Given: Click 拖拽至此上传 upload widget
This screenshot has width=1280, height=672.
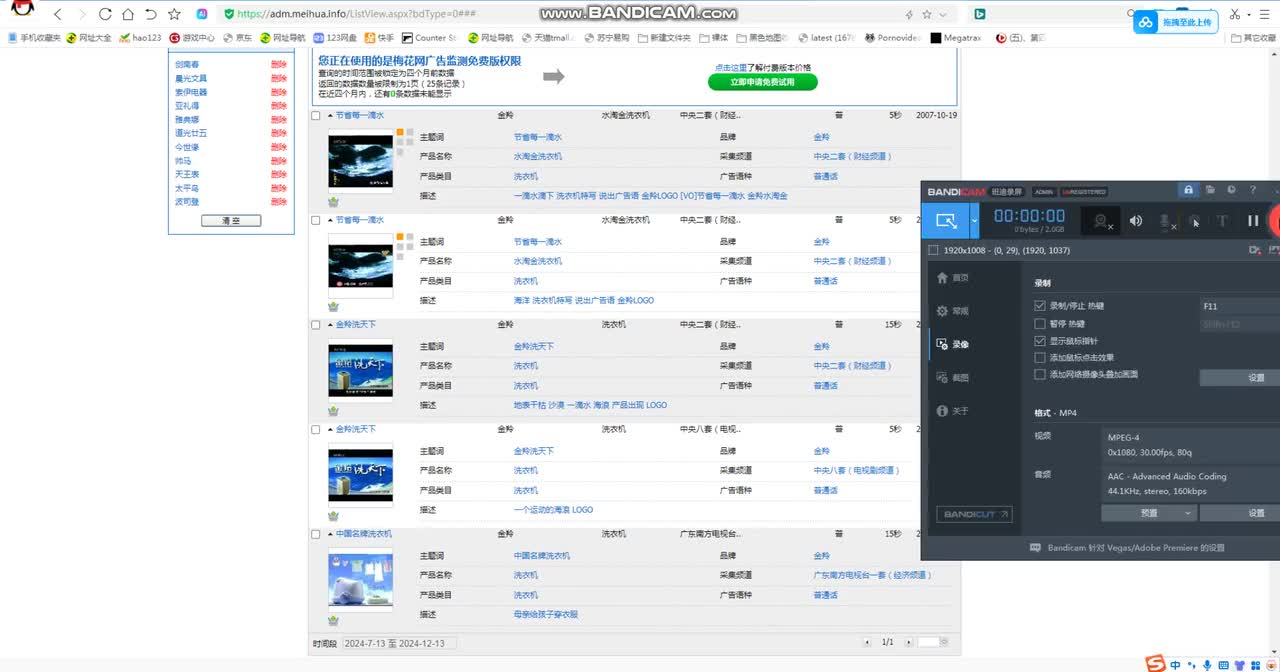Looking at the screenshot, I should pyautogui.click(x=1176, y=22).
